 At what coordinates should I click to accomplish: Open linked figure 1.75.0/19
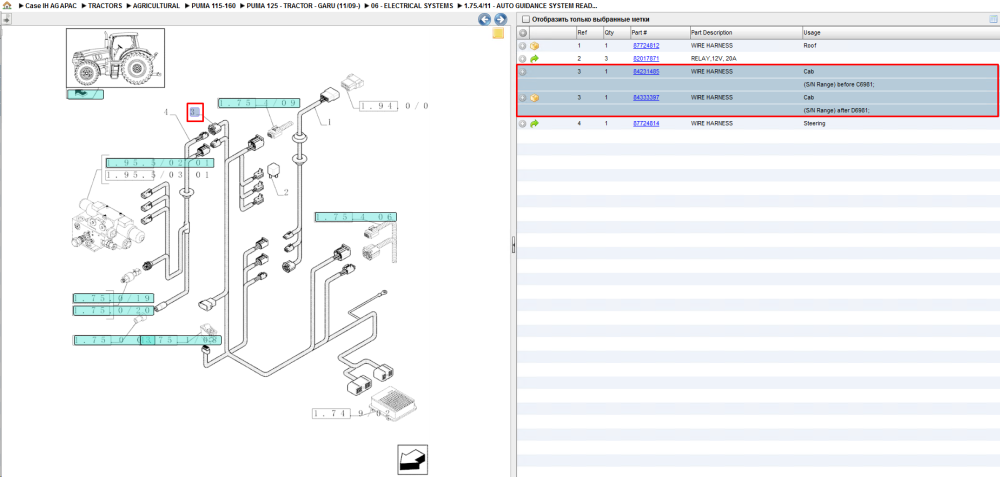coord(112,298)
